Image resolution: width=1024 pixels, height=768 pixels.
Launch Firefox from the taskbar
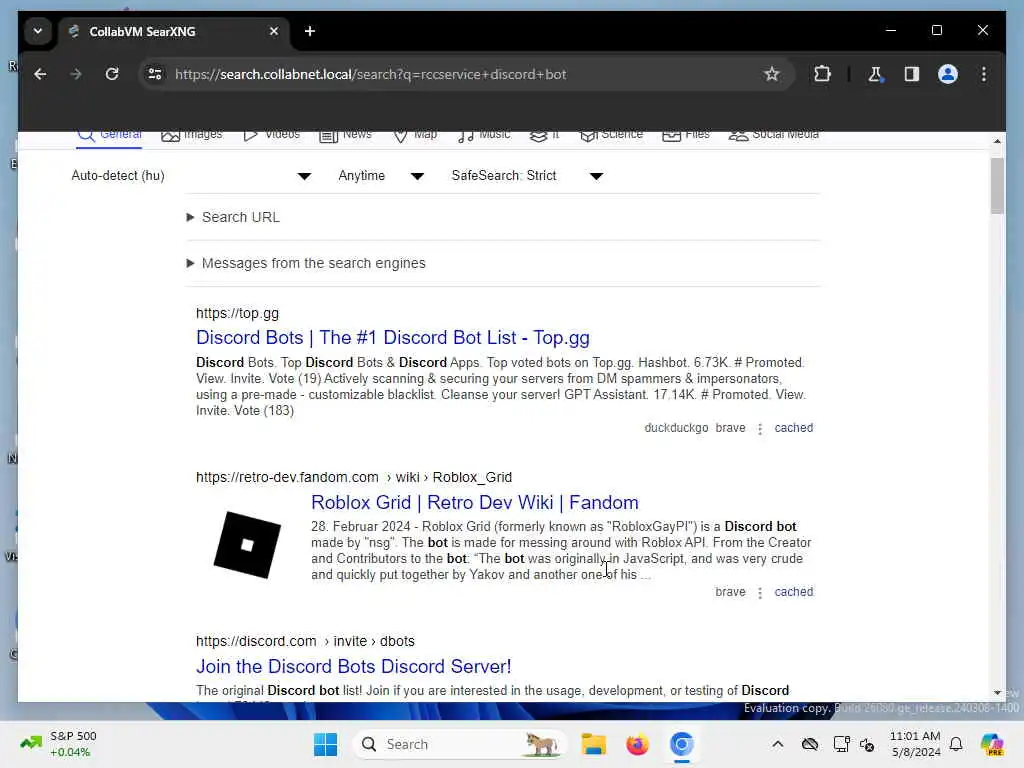click(x=637, y=744)
